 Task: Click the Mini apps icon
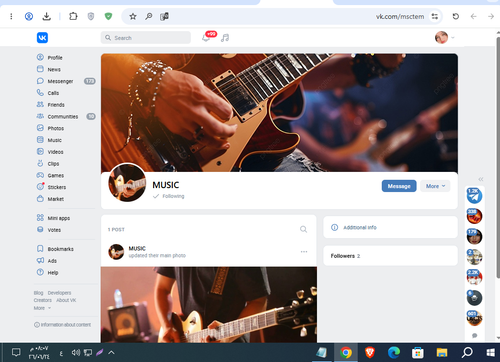tap(40, 218)
